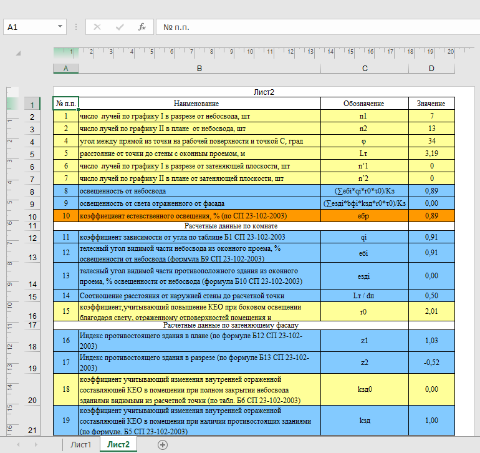This screenshot has height=453, width=480.
Task: Click the page header text Лист2
Action: [264, 92]
